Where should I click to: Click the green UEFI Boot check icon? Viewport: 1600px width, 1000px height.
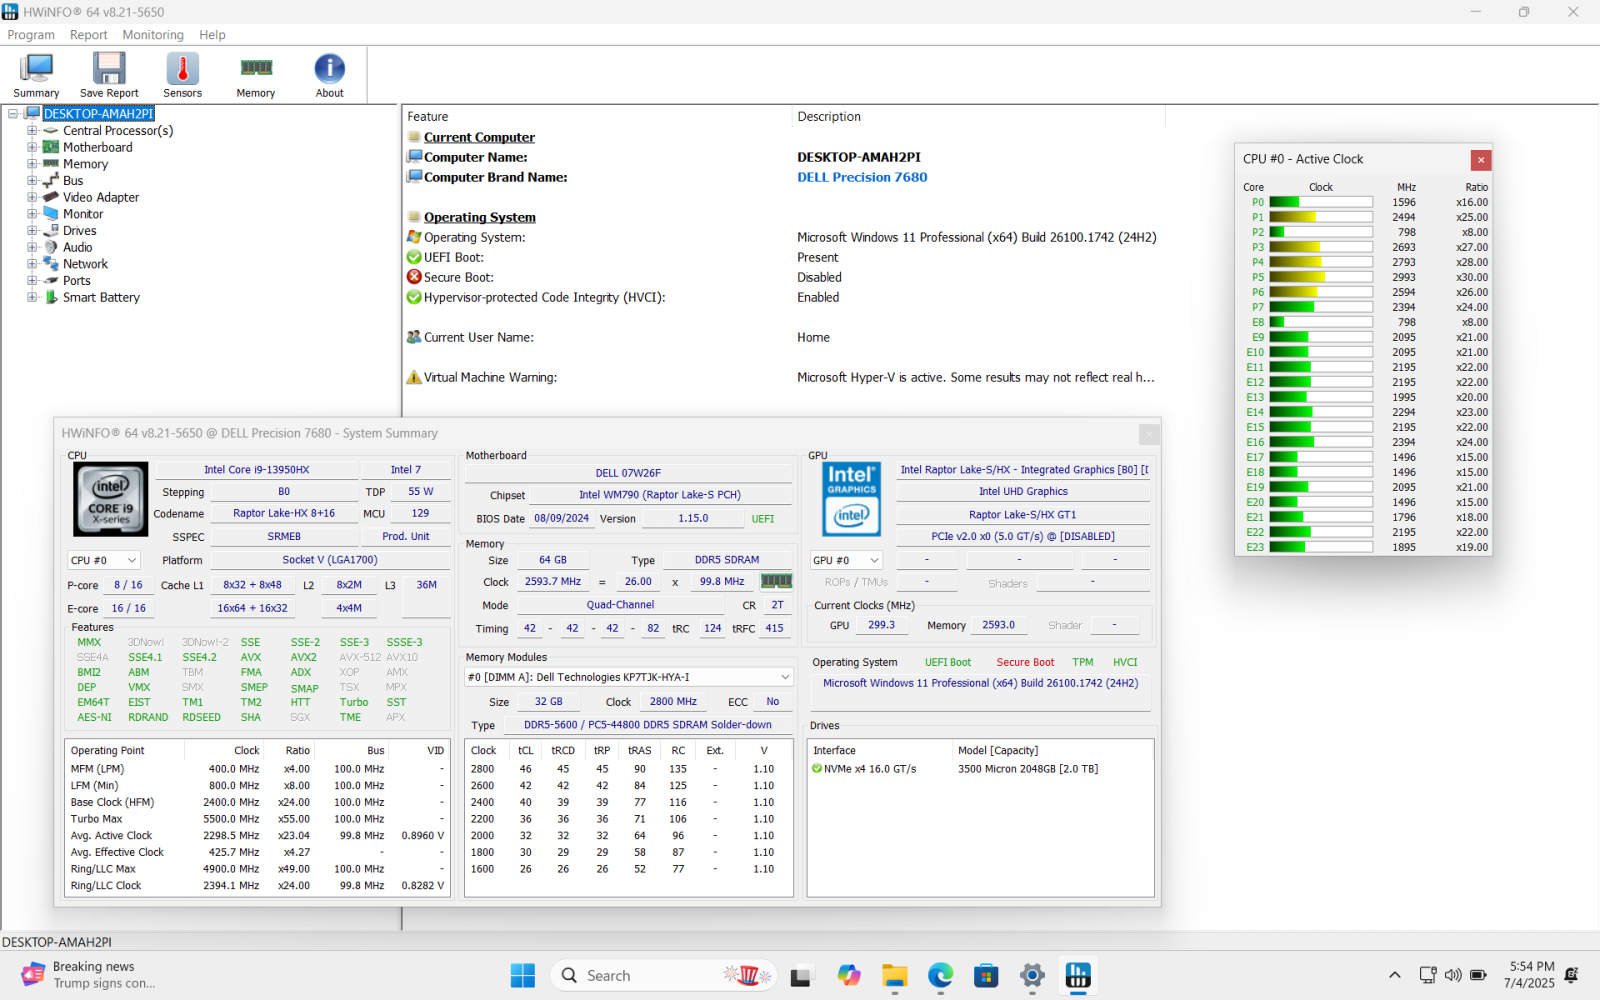point(413,257)
